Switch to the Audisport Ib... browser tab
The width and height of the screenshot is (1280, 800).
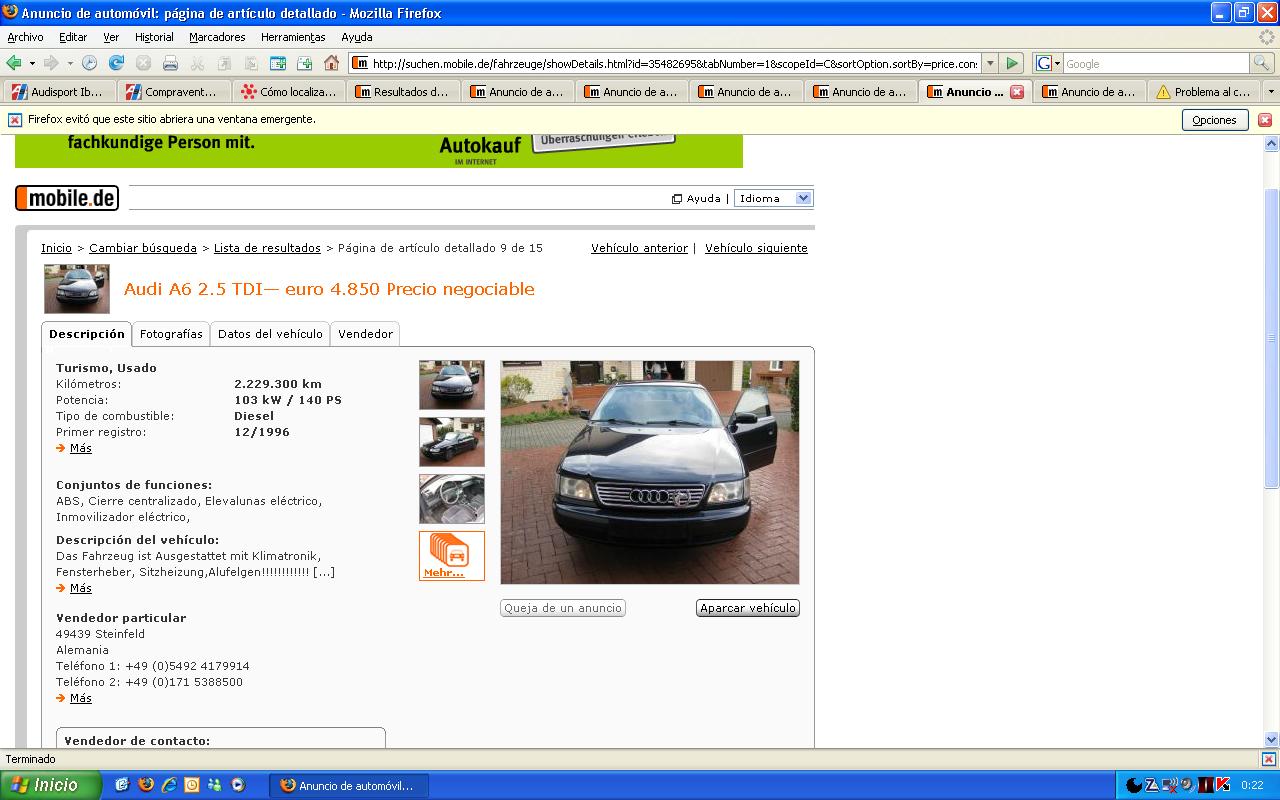coord(59,92)
